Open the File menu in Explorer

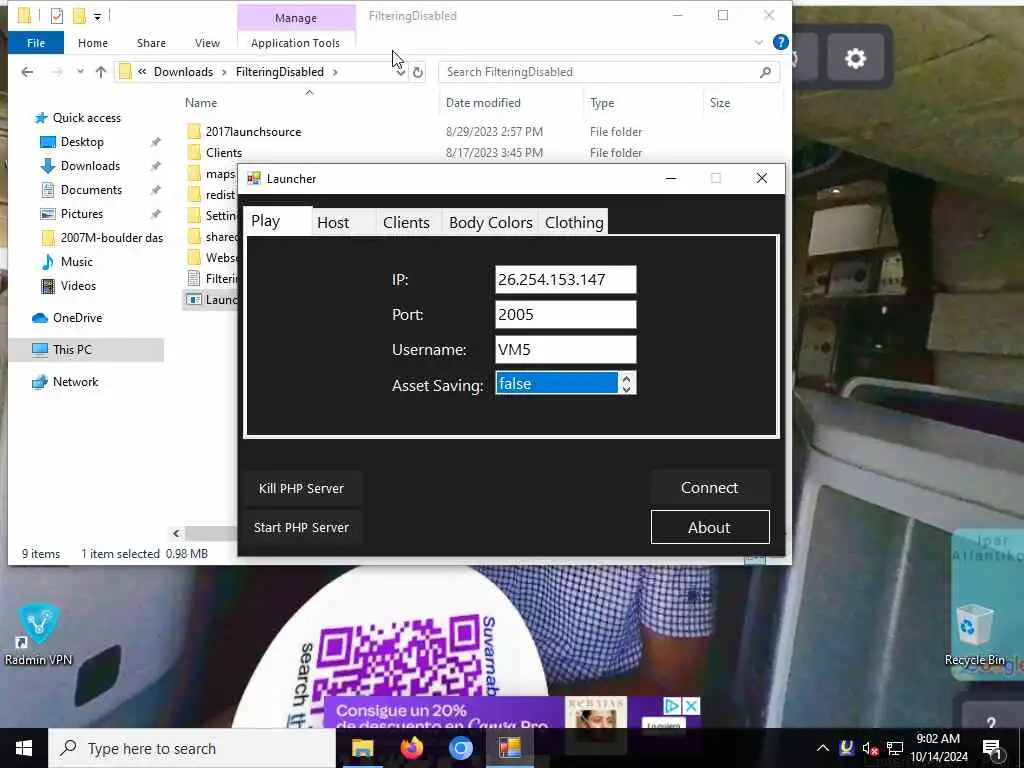coord(36,42)
